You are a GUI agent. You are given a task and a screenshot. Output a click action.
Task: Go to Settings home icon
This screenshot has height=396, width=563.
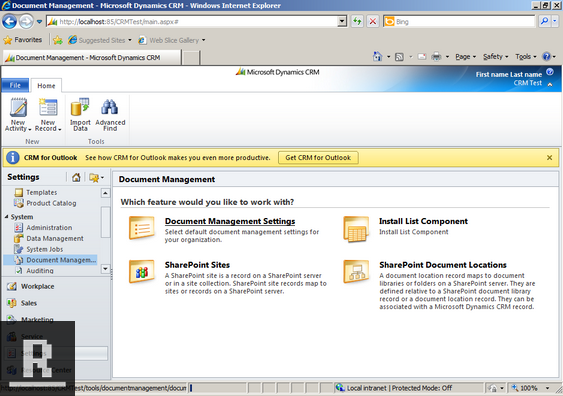tap(76, 177)
